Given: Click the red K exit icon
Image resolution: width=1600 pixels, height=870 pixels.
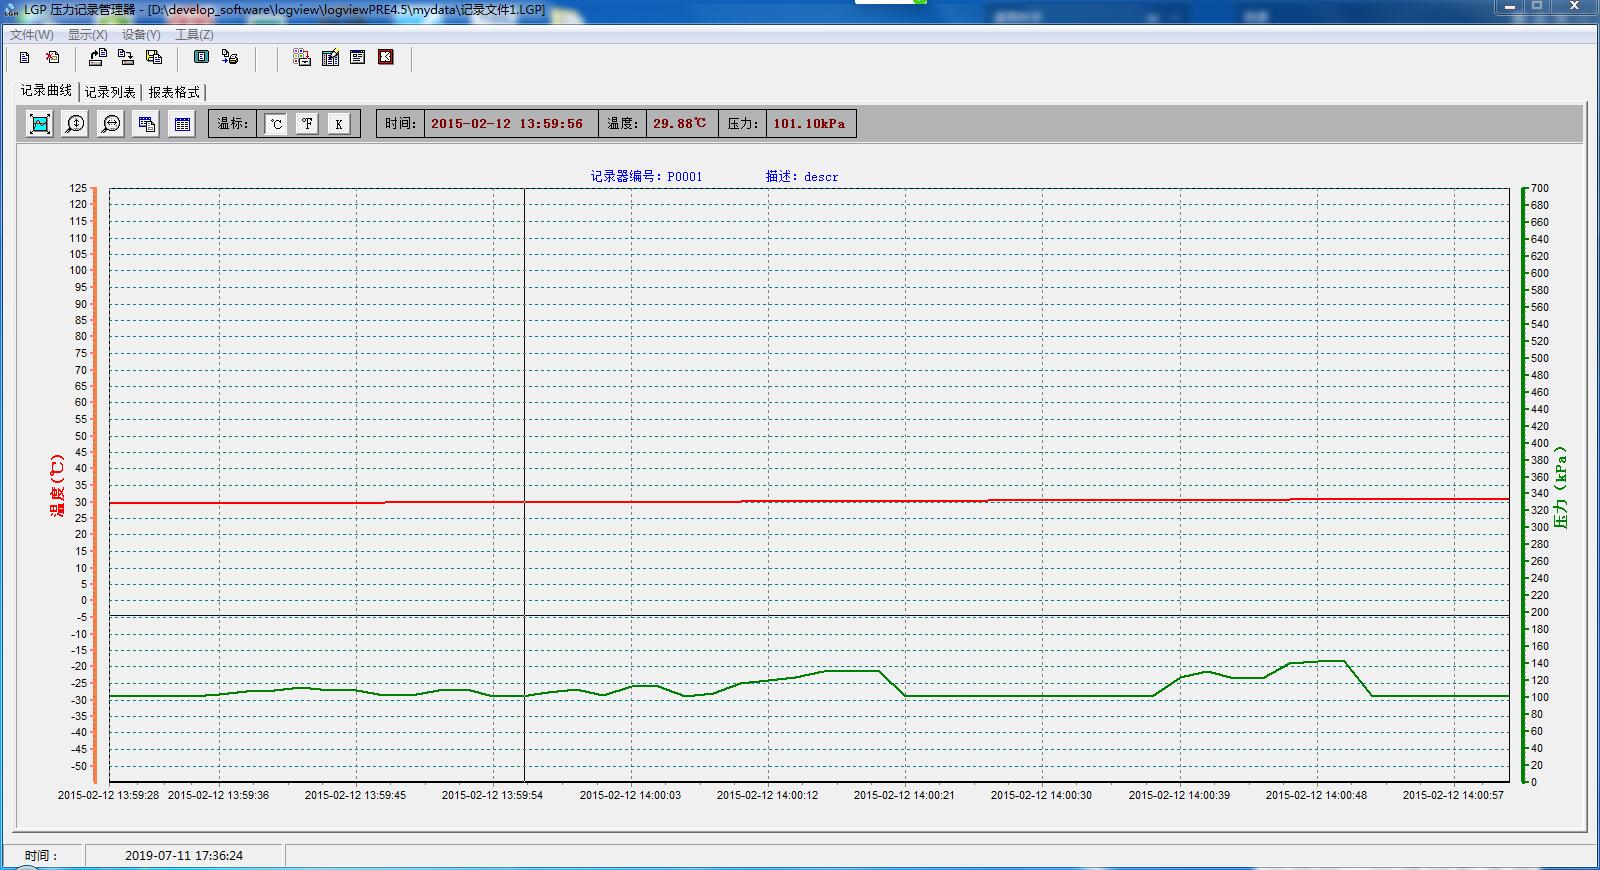Looking at the screenshot, I should point(386,58).
